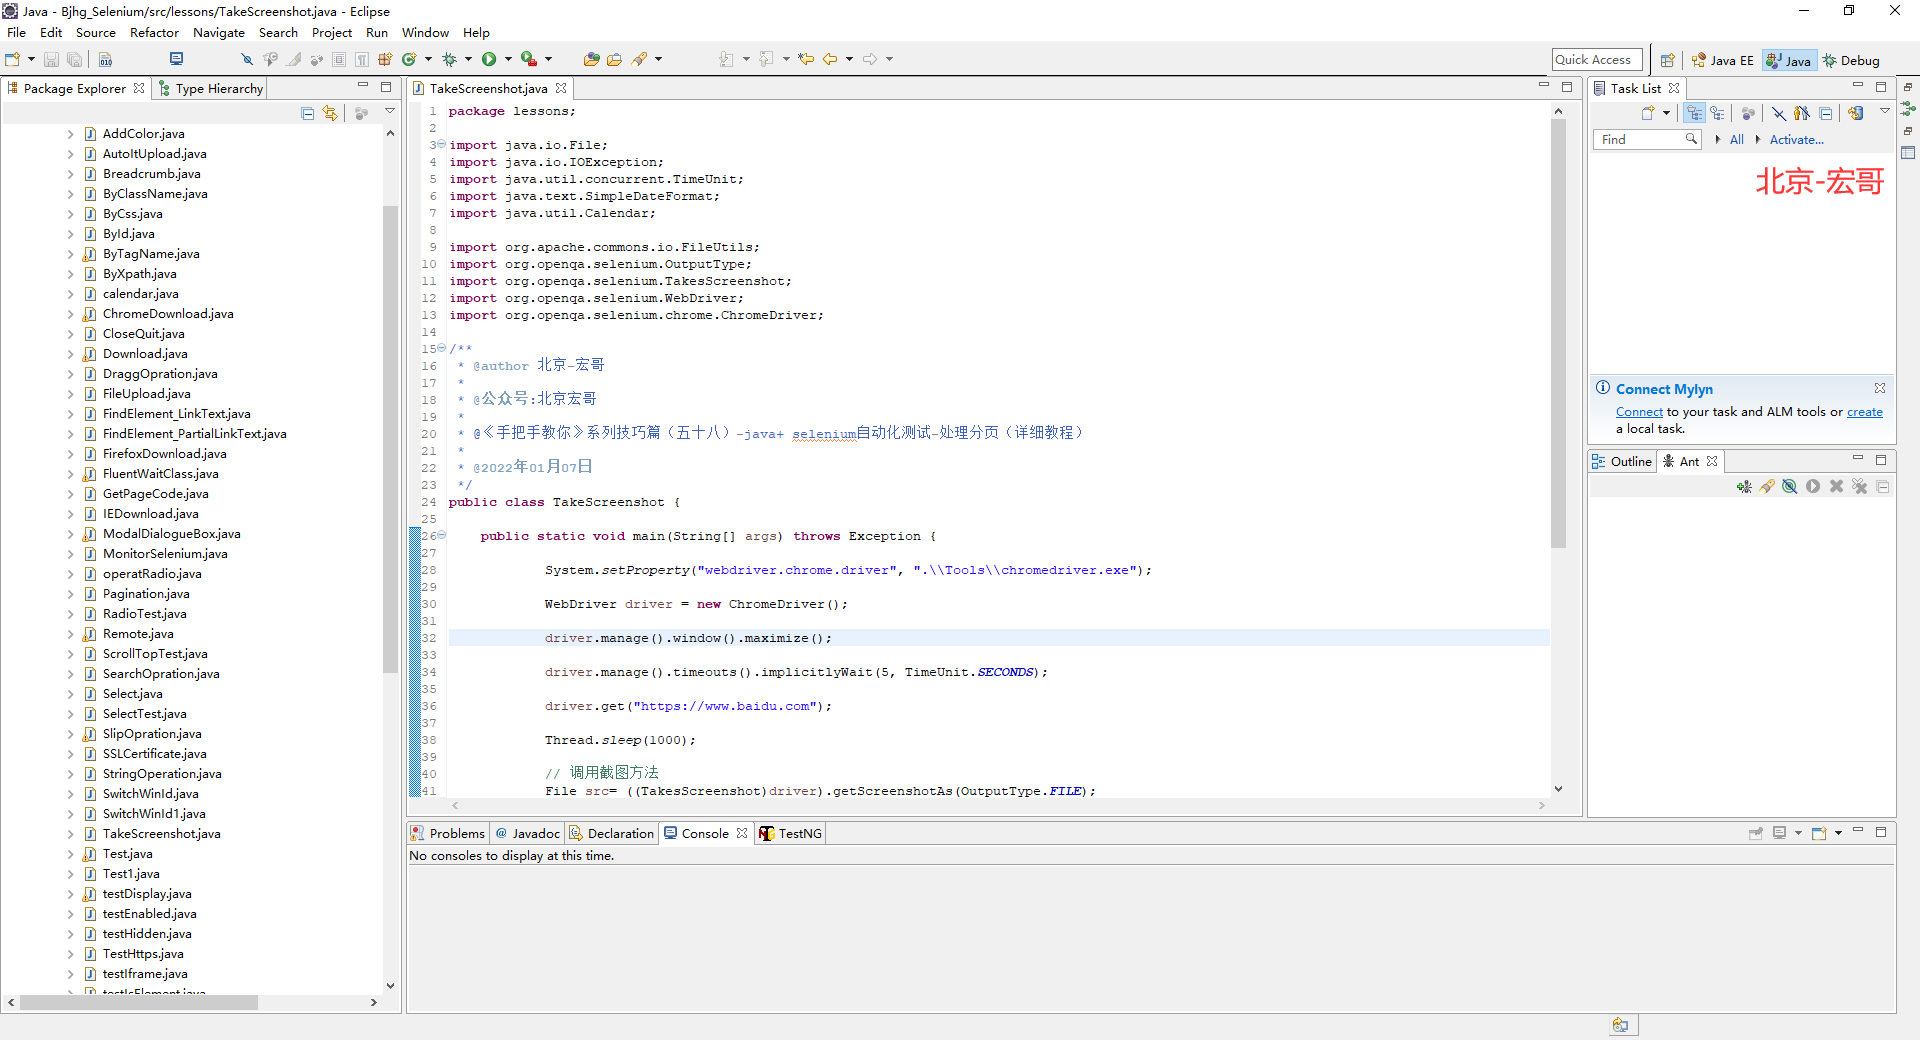Screen dimensions: 1920x1040
Task: Open the Run button dropdown arrow
Action: click(x=508, y=60)
